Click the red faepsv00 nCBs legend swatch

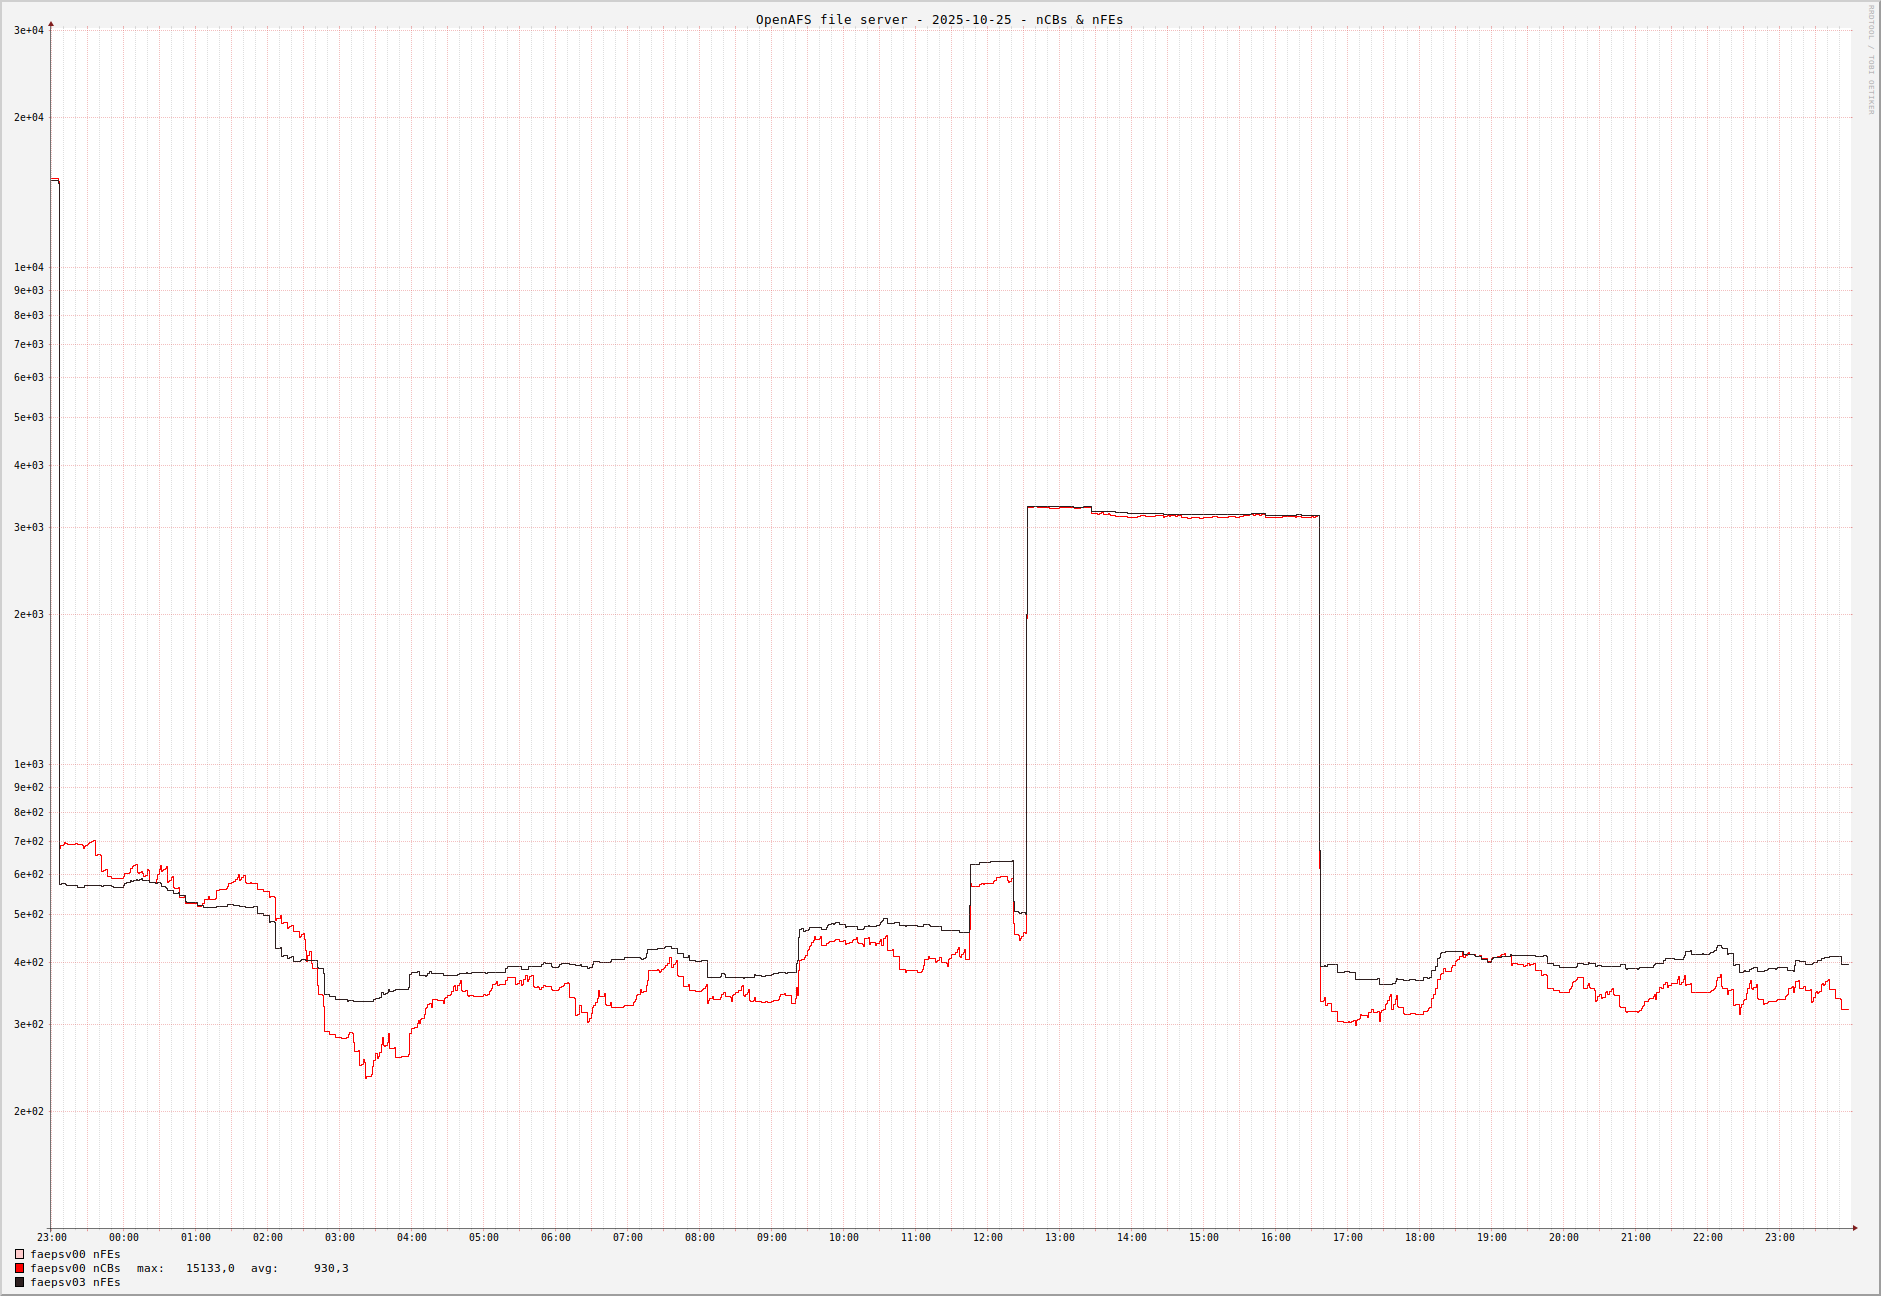coord(19,1268)
